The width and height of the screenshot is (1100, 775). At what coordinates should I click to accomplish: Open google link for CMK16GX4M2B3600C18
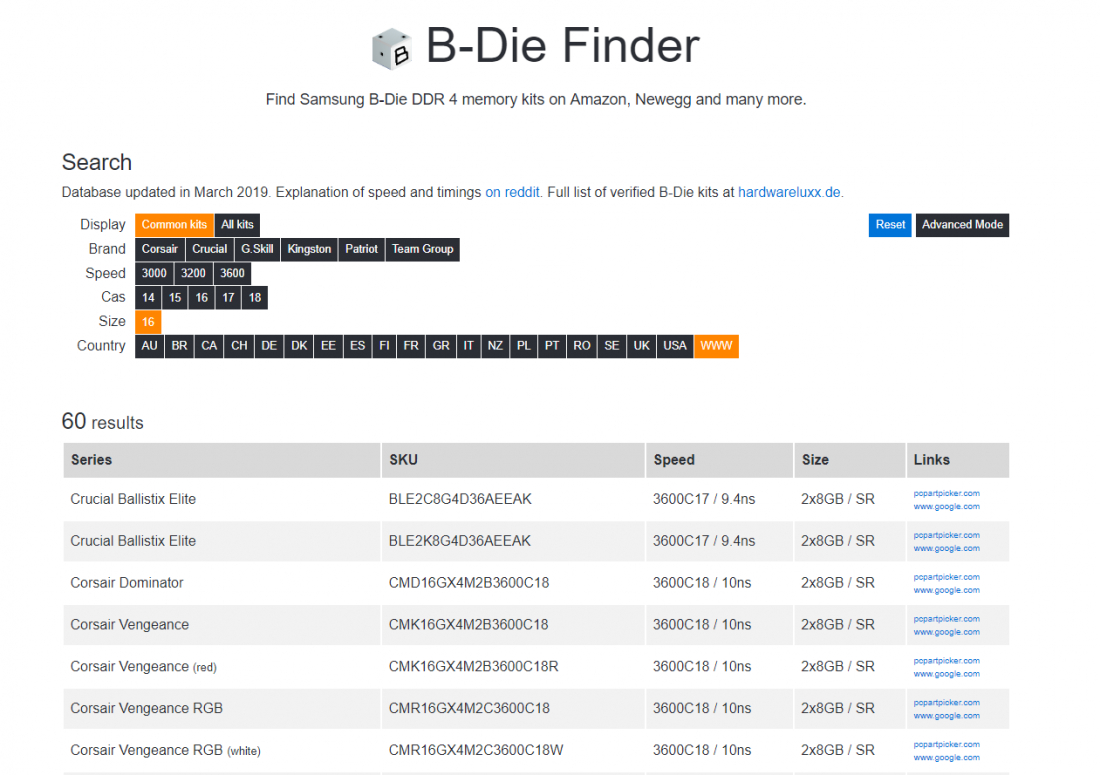coord(946,632)
